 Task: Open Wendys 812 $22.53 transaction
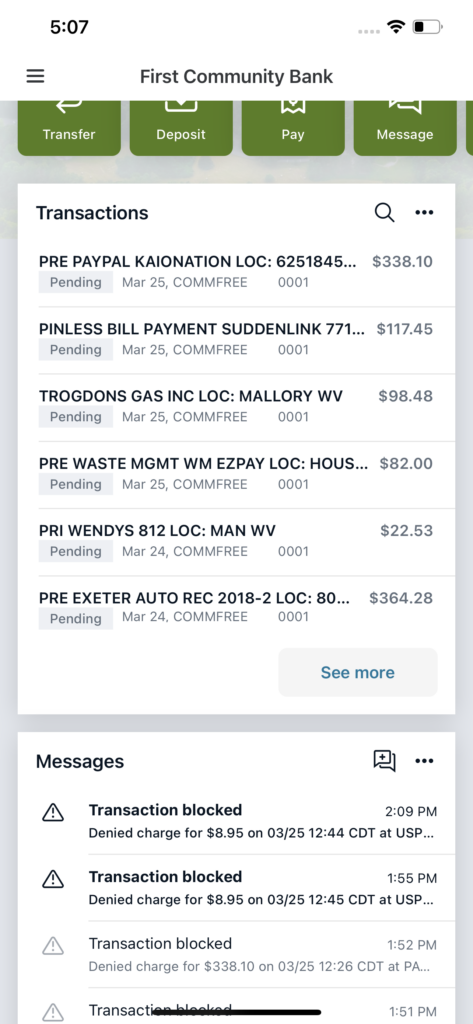point(236,541)
